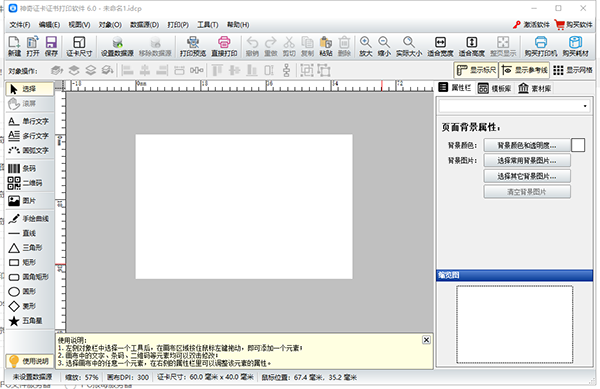Toggle the 显示参考线 show guides button

(x=524, y=70)
